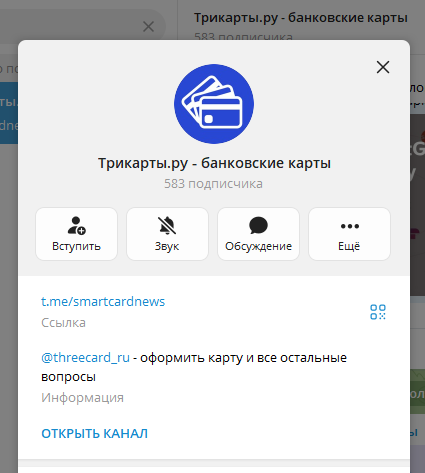This screenshot has width=425, height=473.
Task: Select the channel name inside the popup
Action: pyautogui.click(x=214, y=163)
